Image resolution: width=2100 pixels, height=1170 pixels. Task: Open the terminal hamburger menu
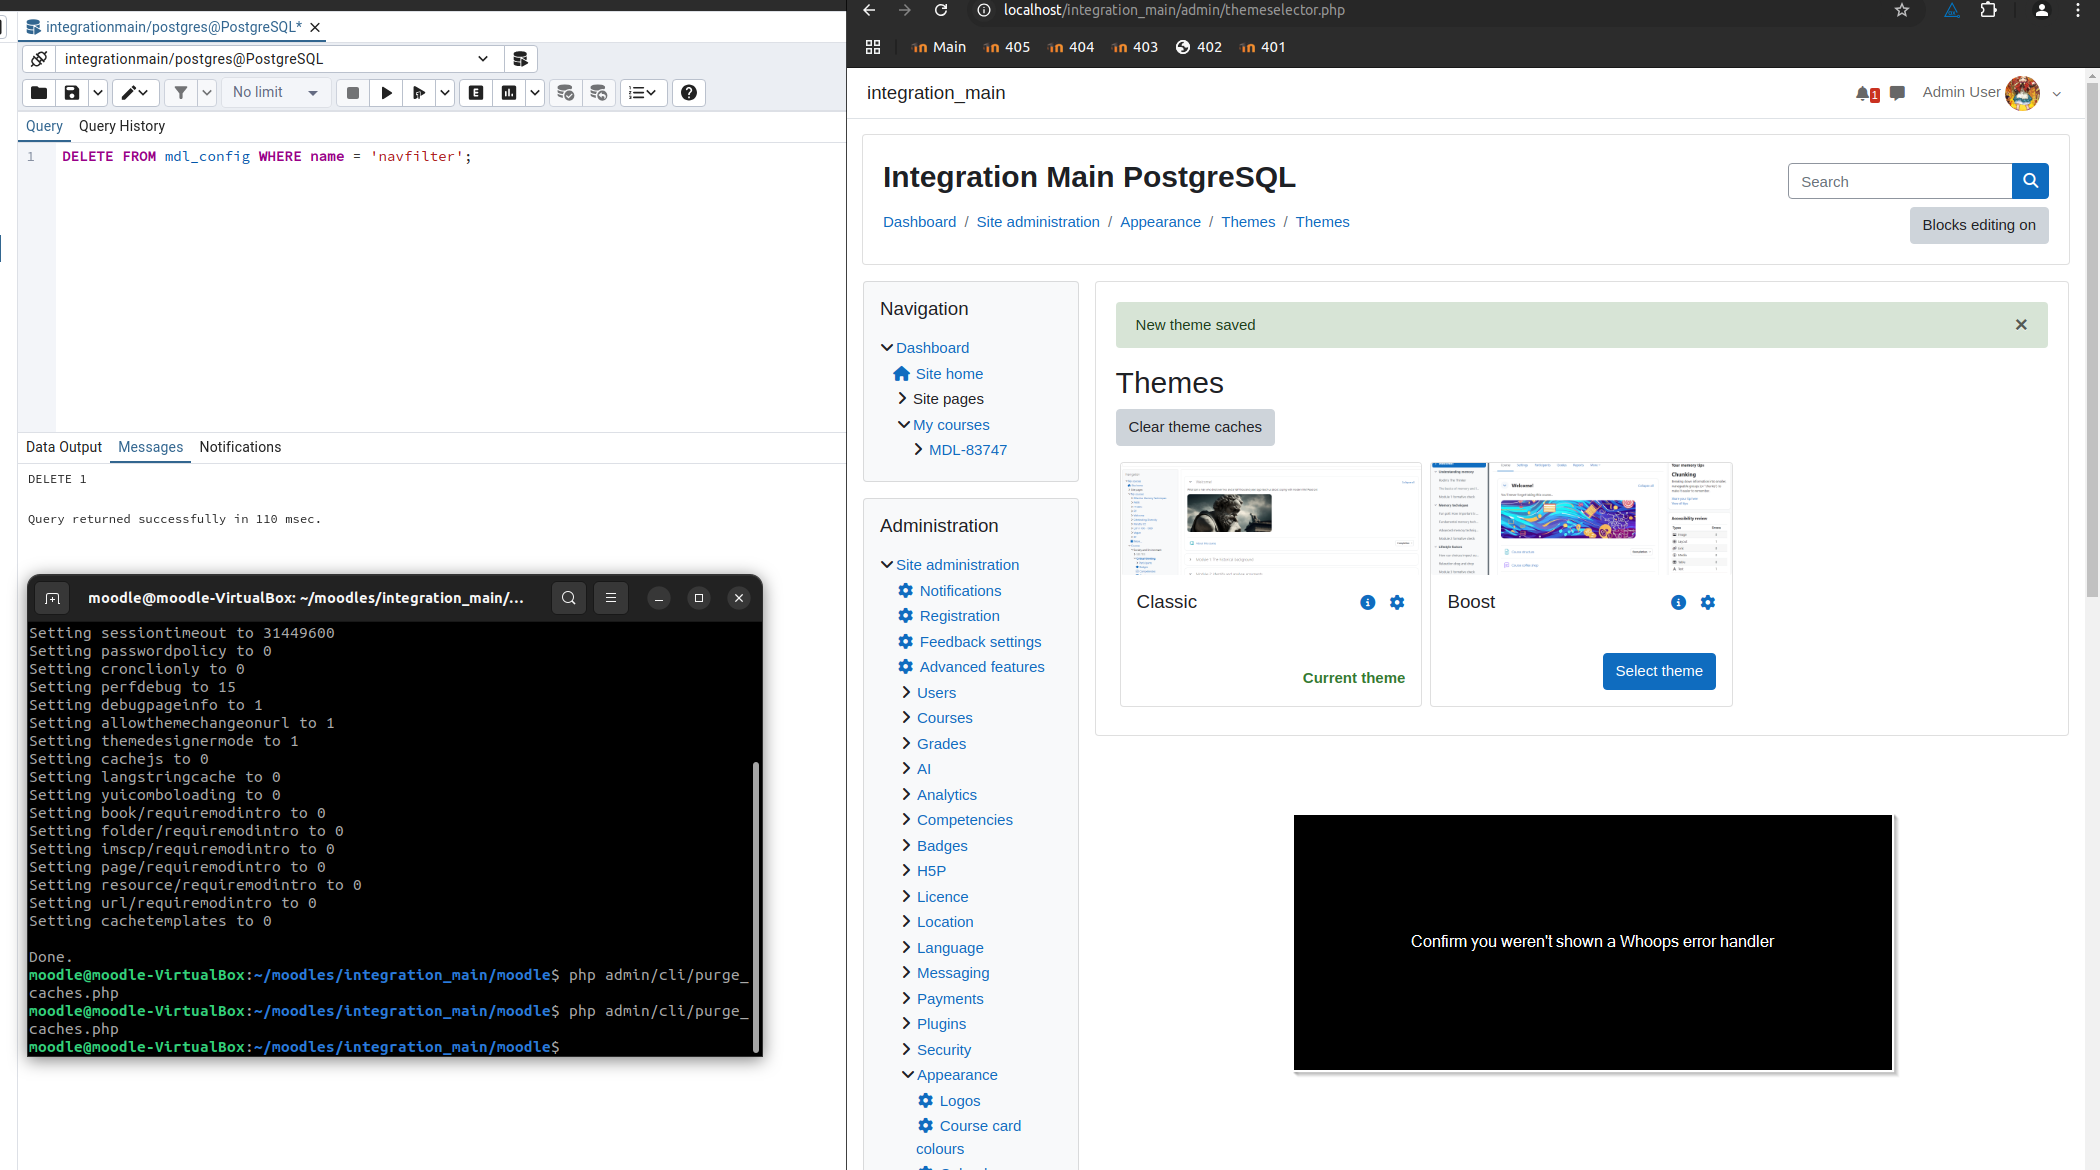click(x=611, y=598)
